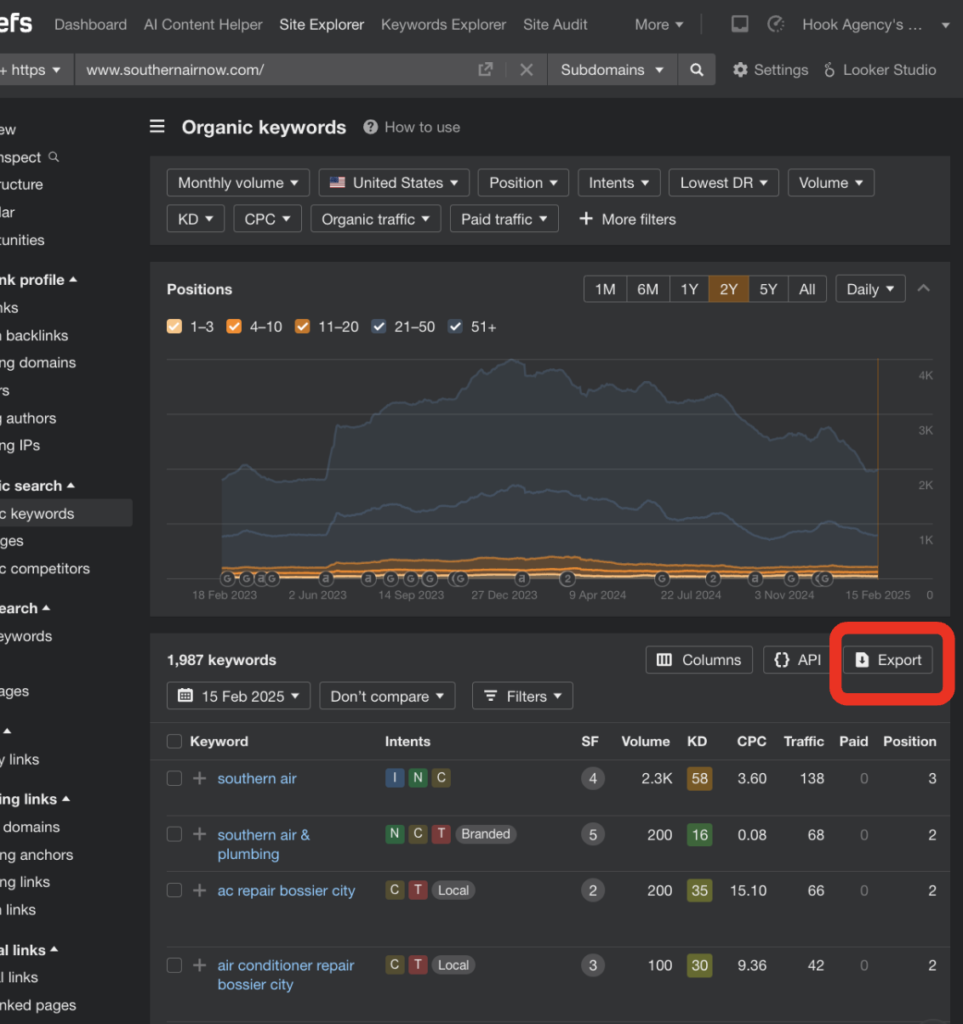Viewport: 963px width, 1024px height.
Task: Toggle the 11–20 positions checkbox
Action: pos(302,327)
